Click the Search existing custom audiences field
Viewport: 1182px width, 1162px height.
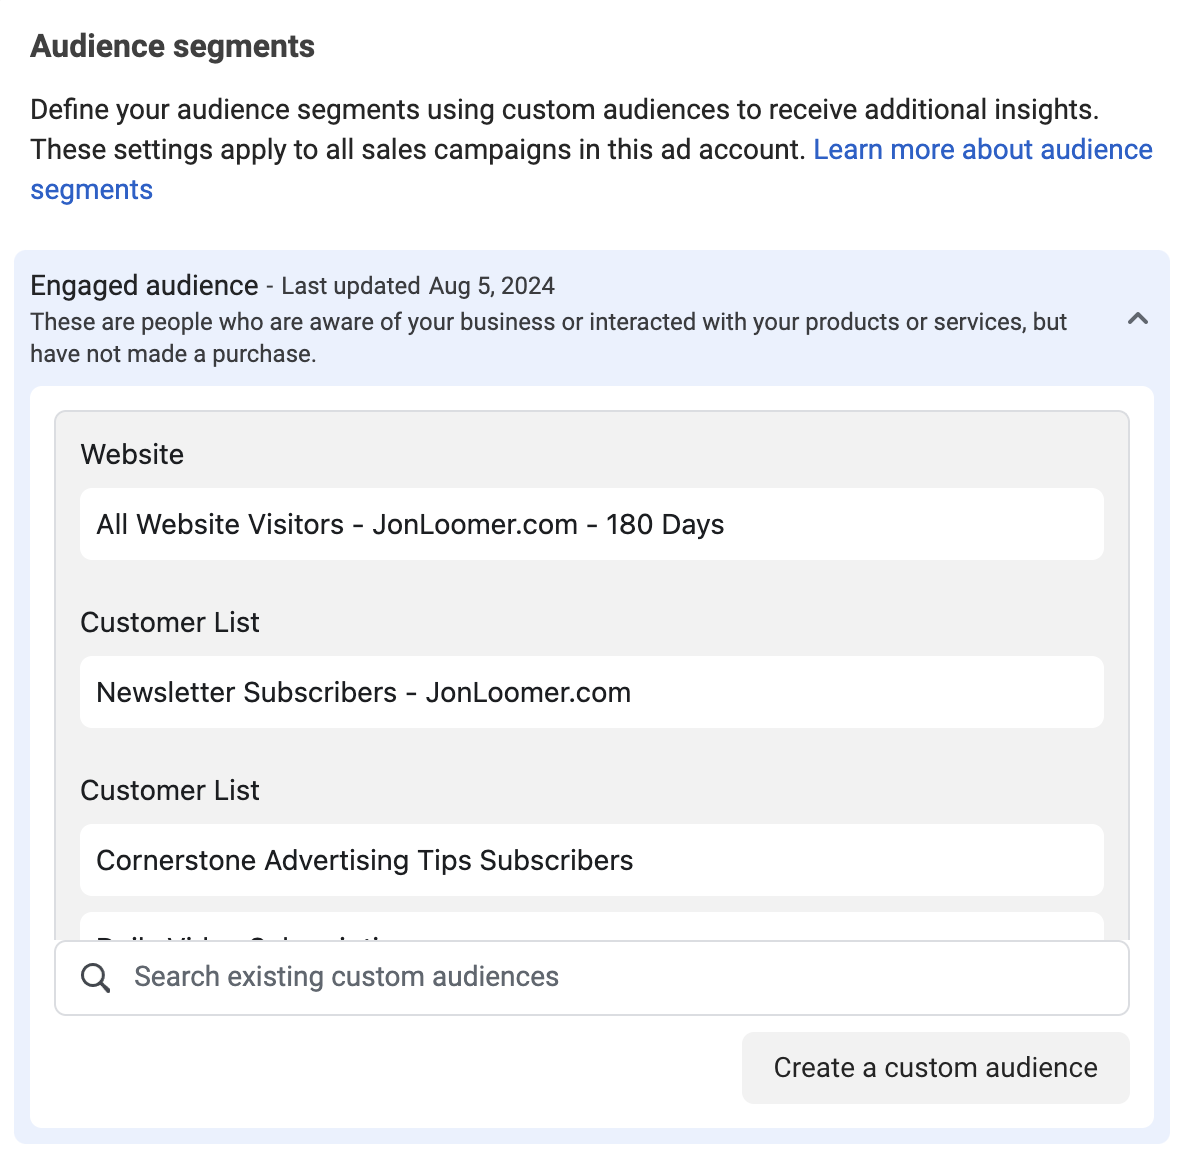tap(592, 977)
